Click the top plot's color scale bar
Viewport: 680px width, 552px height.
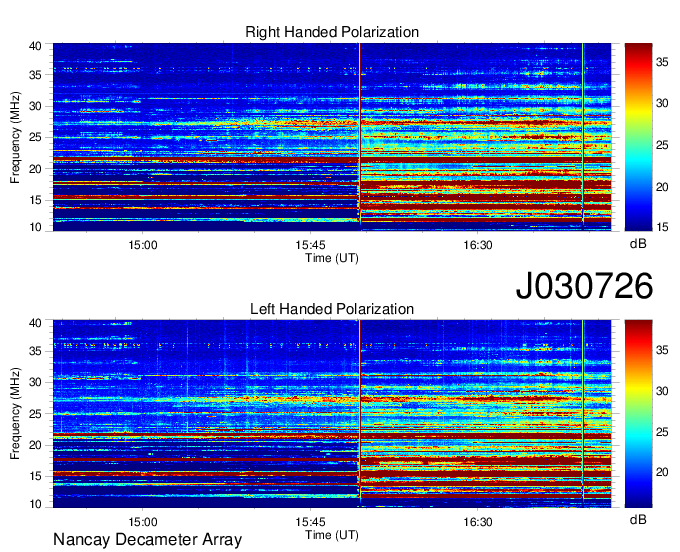(638, 137)
